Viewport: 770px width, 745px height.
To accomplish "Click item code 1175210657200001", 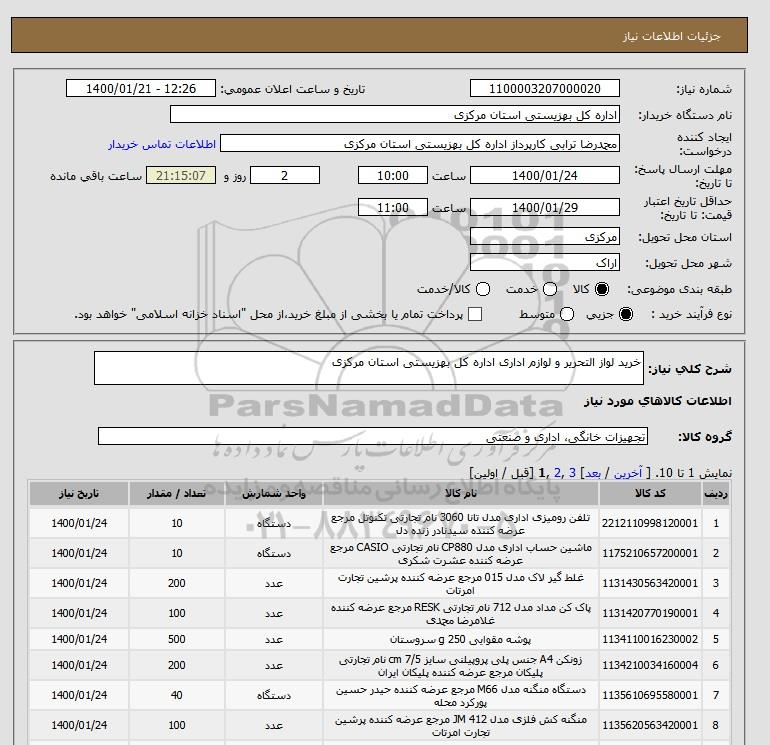I will (x=650, y=553).
